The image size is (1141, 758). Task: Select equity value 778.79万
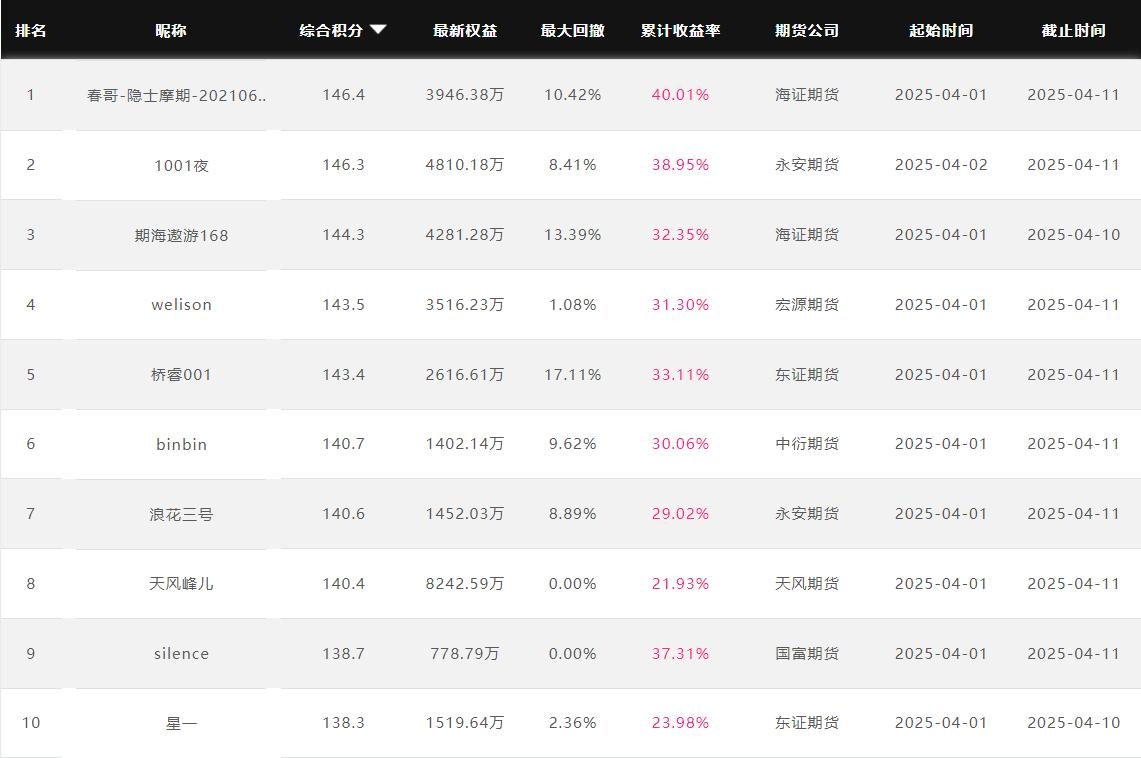pos(465,653)
